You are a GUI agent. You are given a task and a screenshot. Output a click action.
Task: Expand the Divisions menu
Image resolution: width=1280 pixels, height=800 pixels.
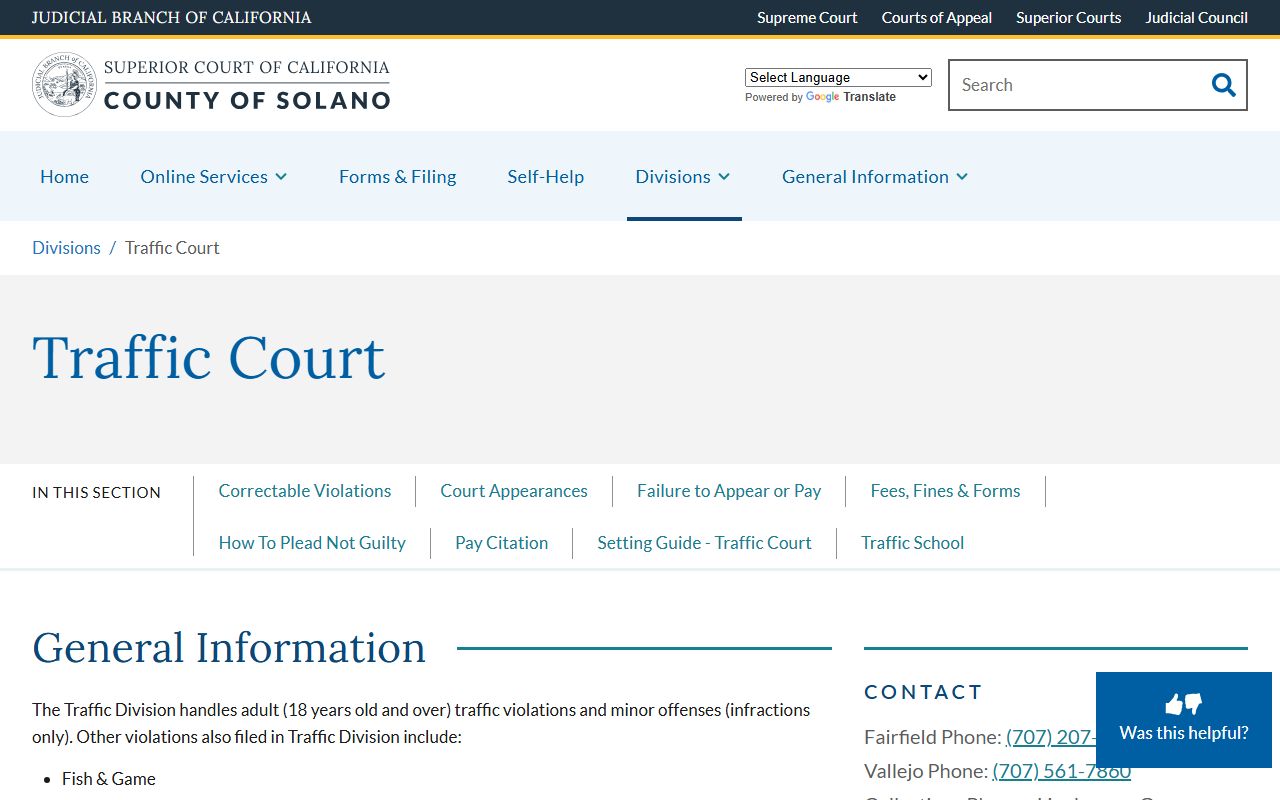click(683, 176)
